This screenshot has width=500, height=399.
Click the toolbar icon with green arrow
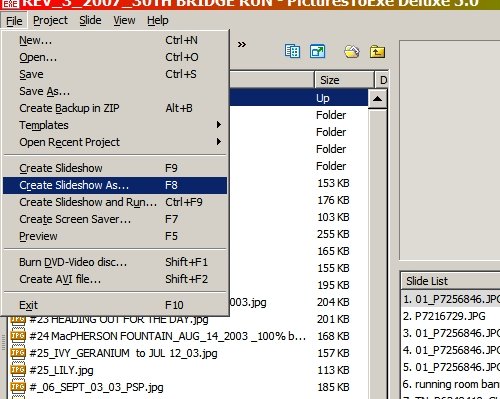[x=317, y=51]
